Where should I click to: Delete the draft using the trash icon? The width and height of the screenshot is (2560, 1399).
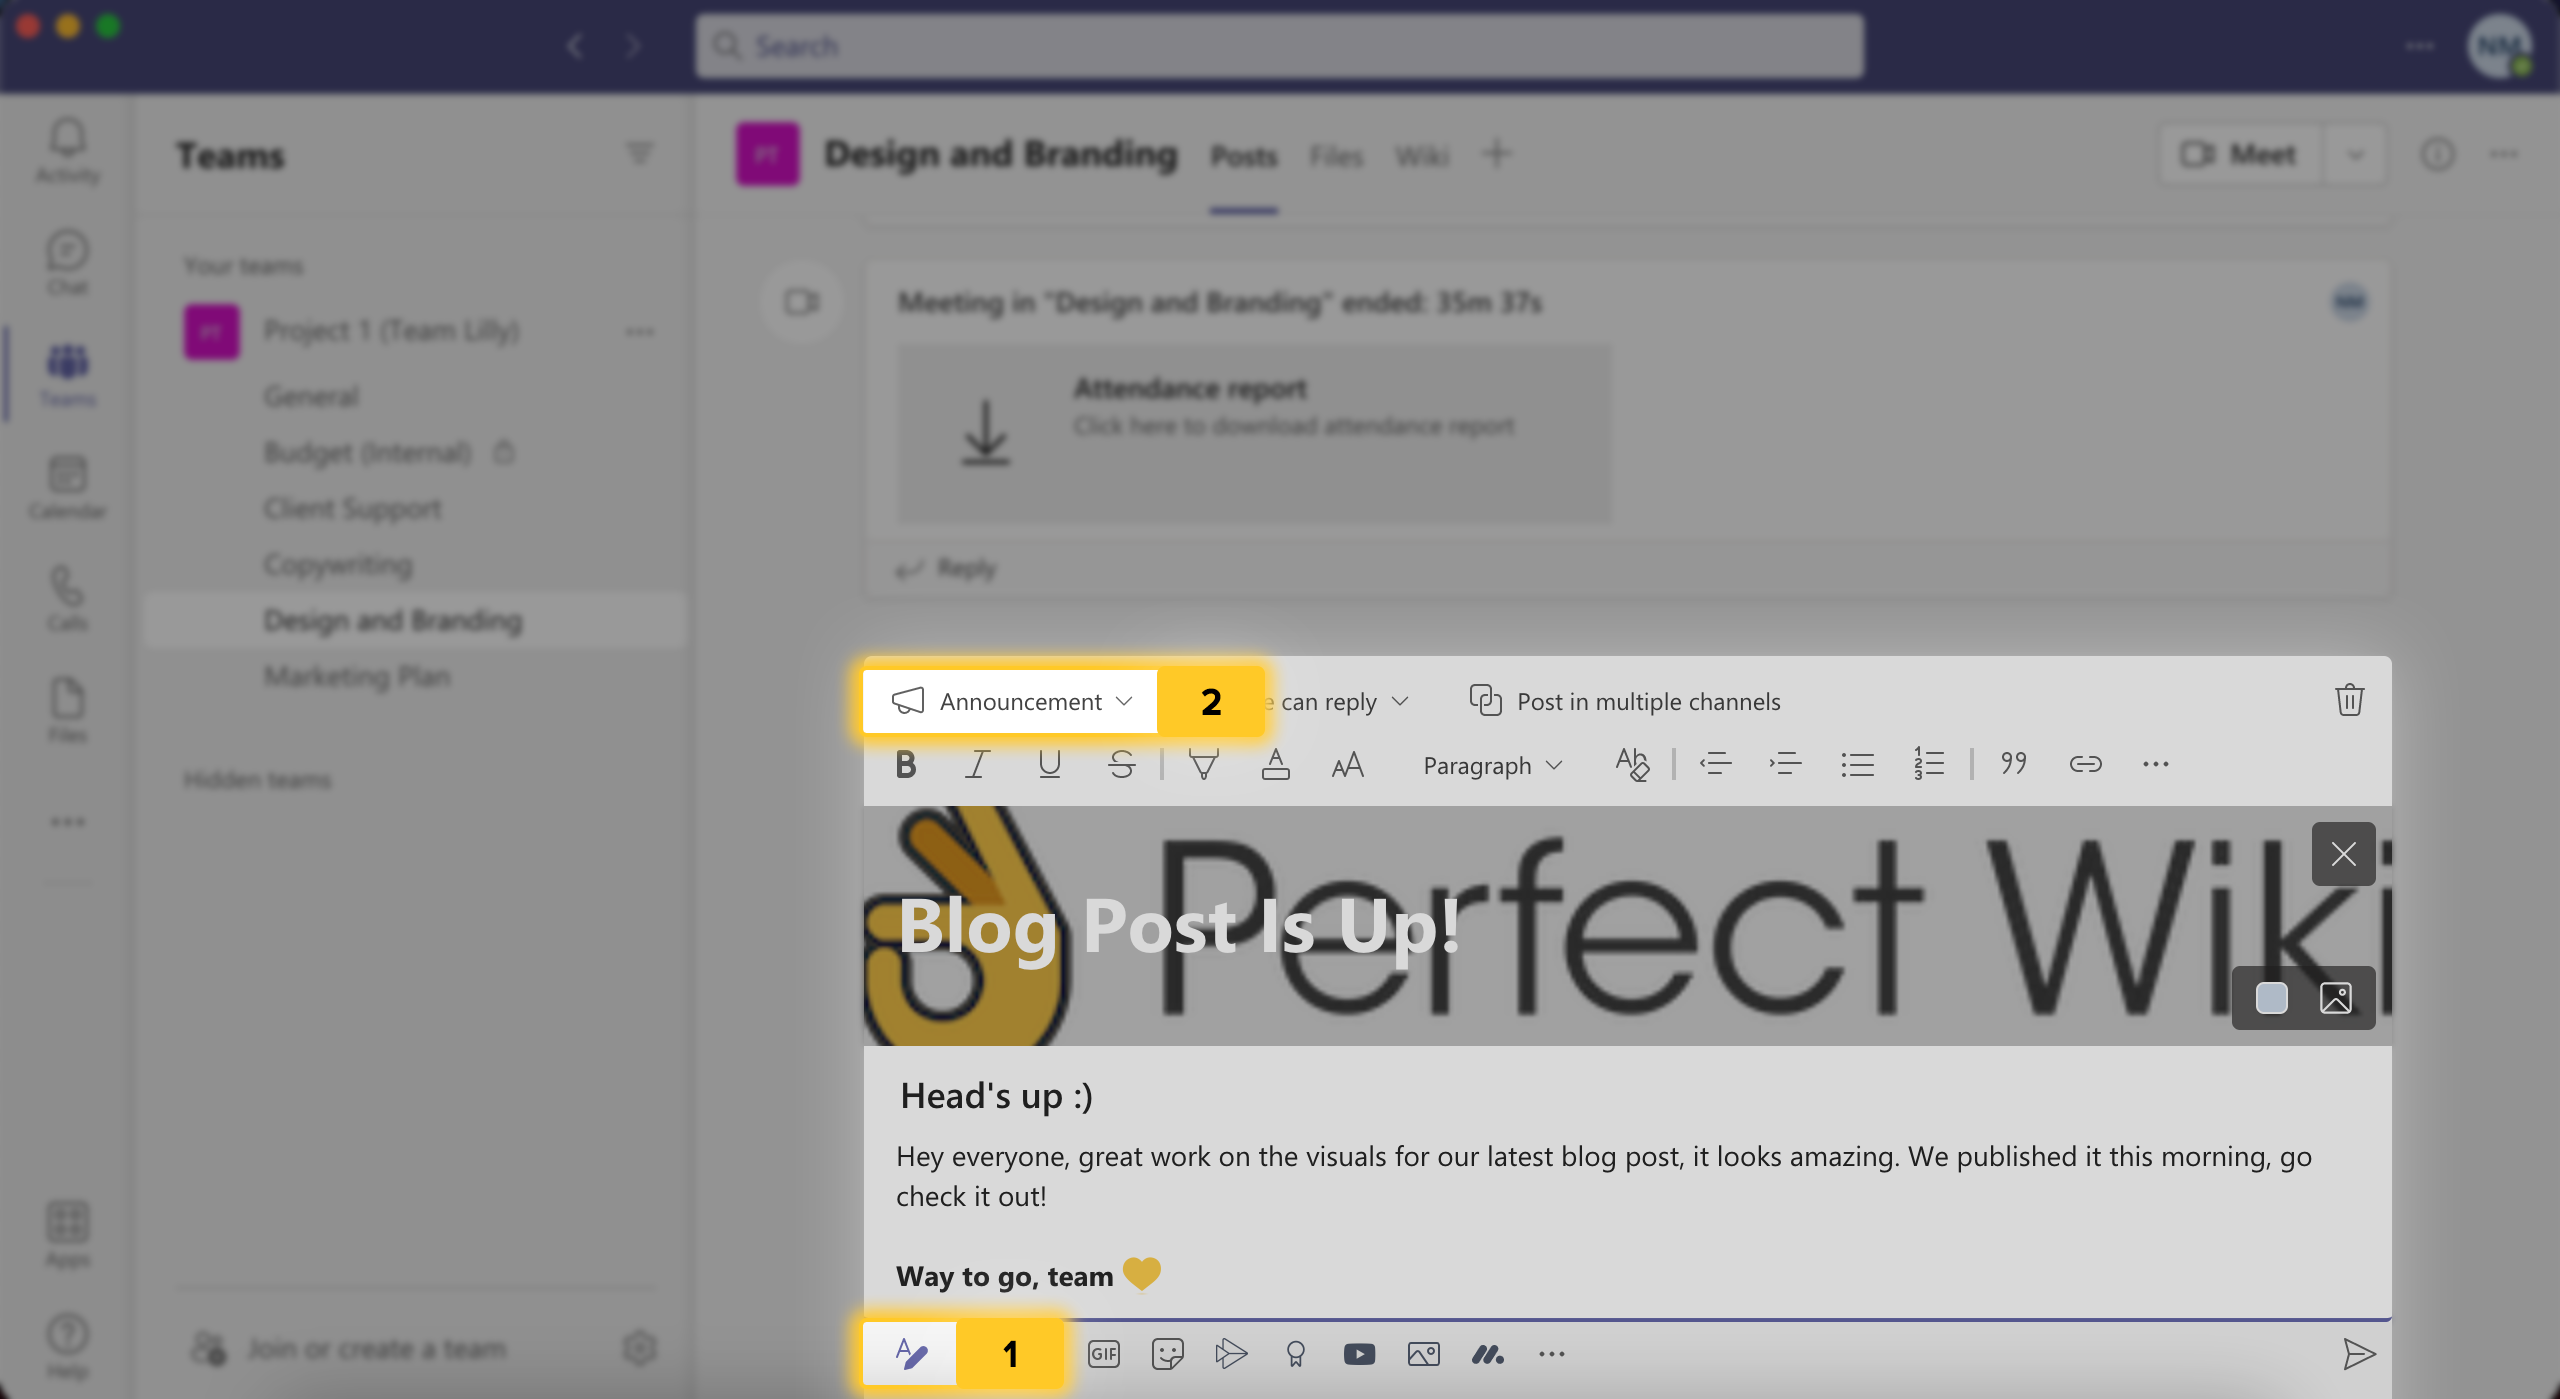coord(2349,700)
